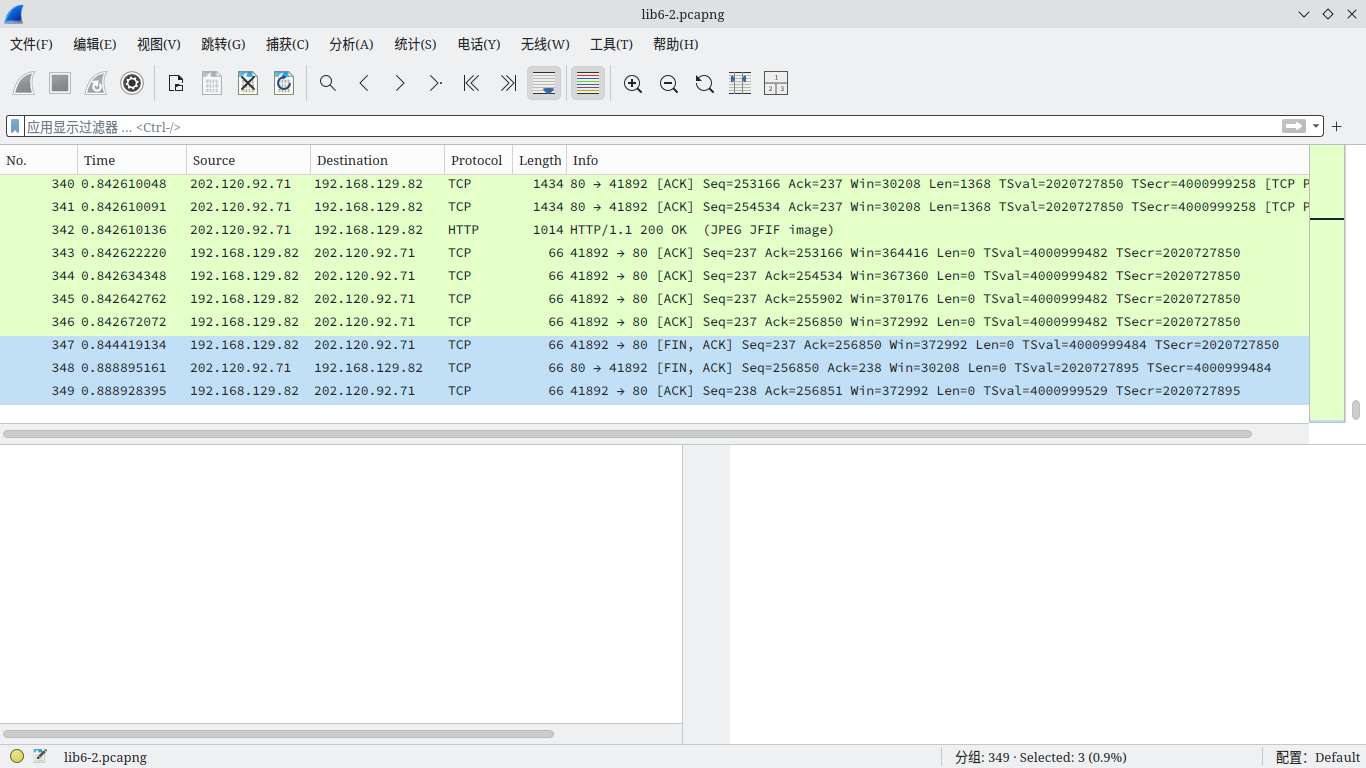This screenshot has height=768, width=1366.
Task: Open the filter bookmark menu
Action: (x=16, y=127)
